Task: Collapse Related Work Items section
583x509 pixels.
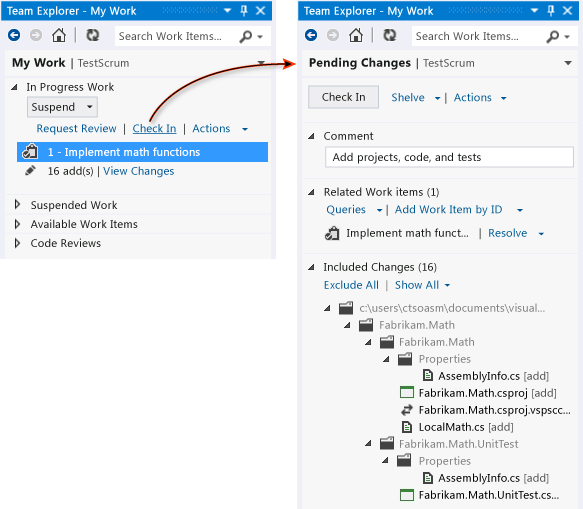Action: (x=312, y=192)
